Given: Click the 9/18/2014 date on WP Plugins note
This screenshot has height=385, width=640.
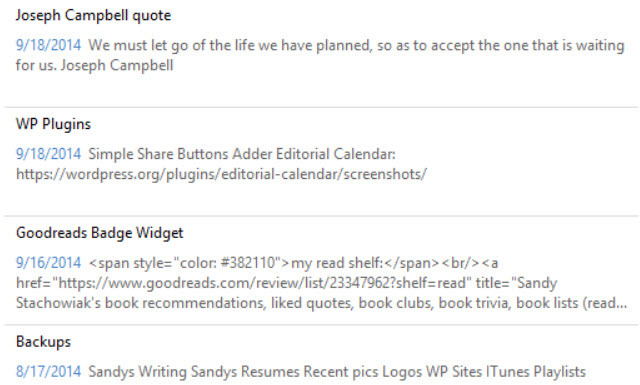Looking at the screenshot, I should click(49, 154).
